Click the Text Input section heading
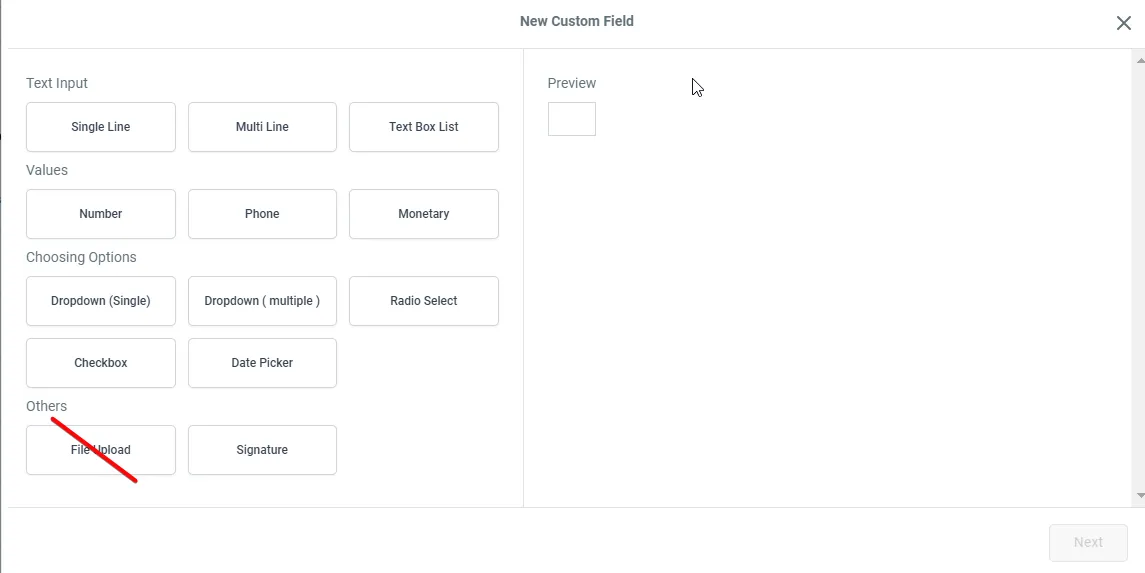The width and height of the screenshot is (1145, 573). [x=57, y=83]
